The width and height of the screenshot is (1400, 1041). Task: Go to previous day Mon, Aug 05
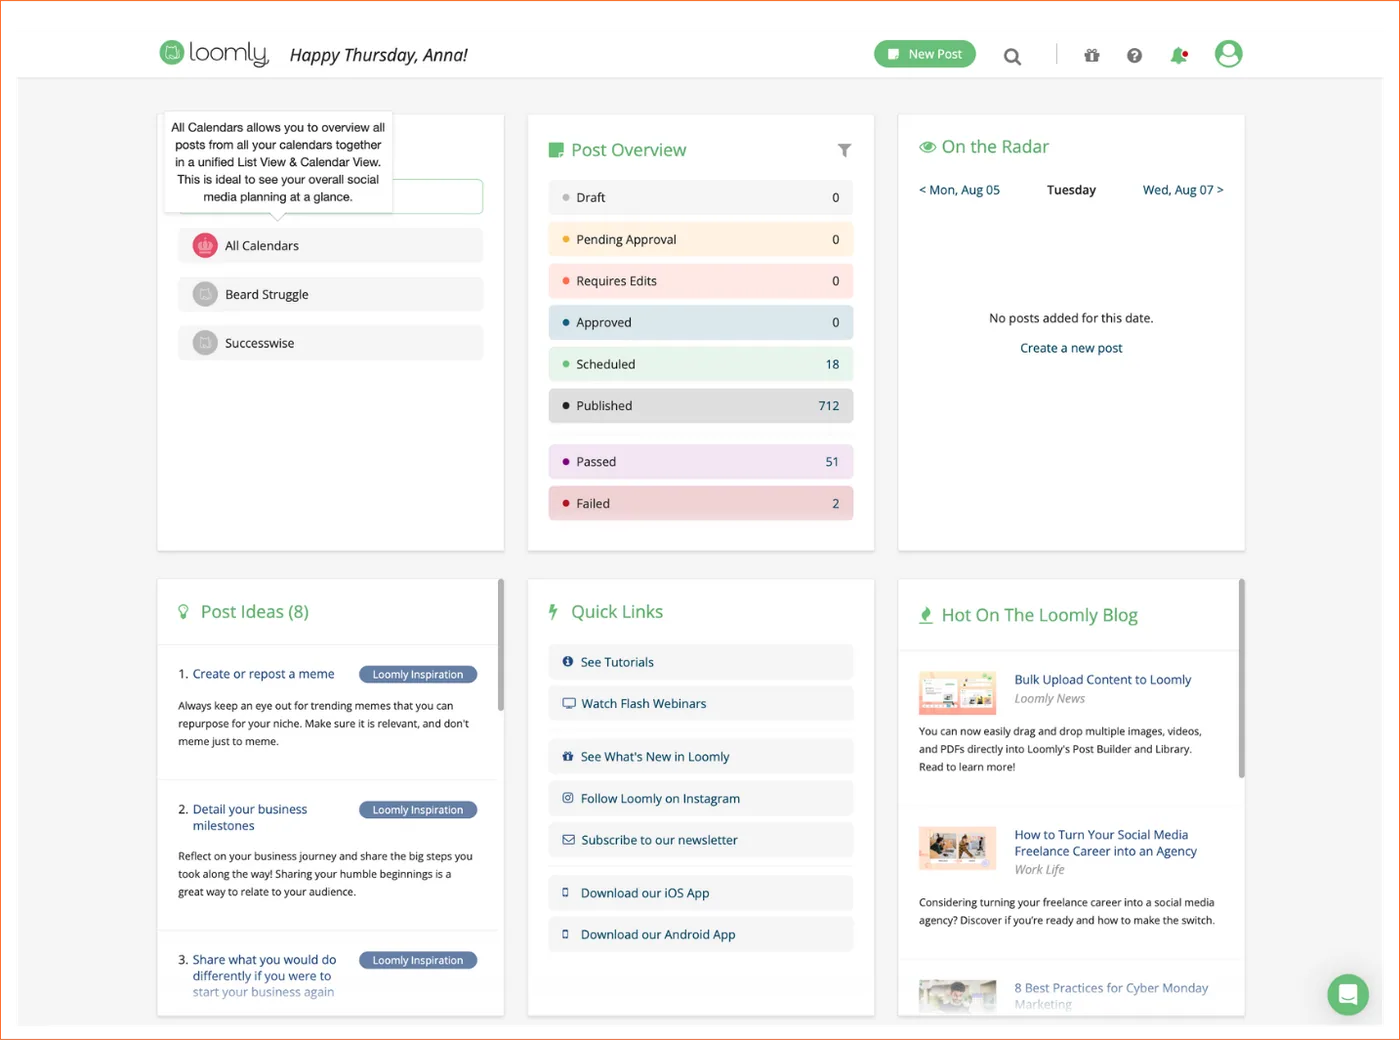click(959, 190)
